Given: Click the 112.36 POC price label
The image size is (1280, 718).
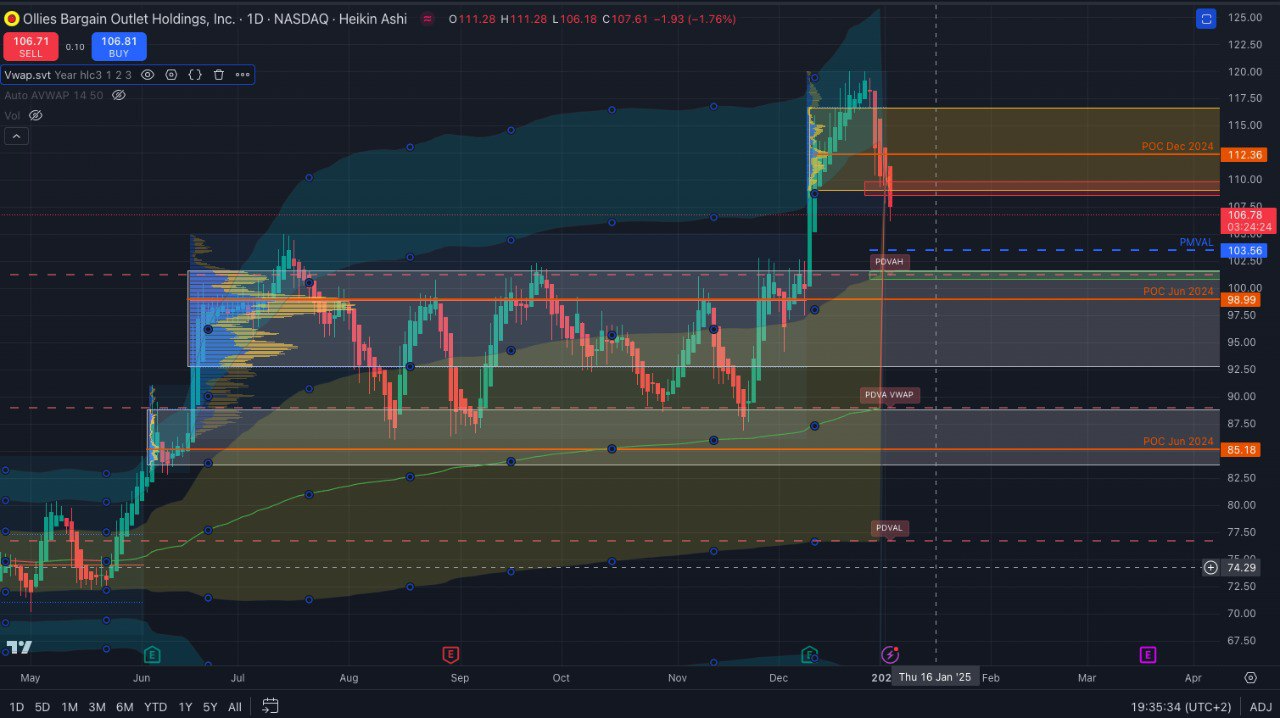Looking at the screenshot, I should click(x=1243, y=155).
